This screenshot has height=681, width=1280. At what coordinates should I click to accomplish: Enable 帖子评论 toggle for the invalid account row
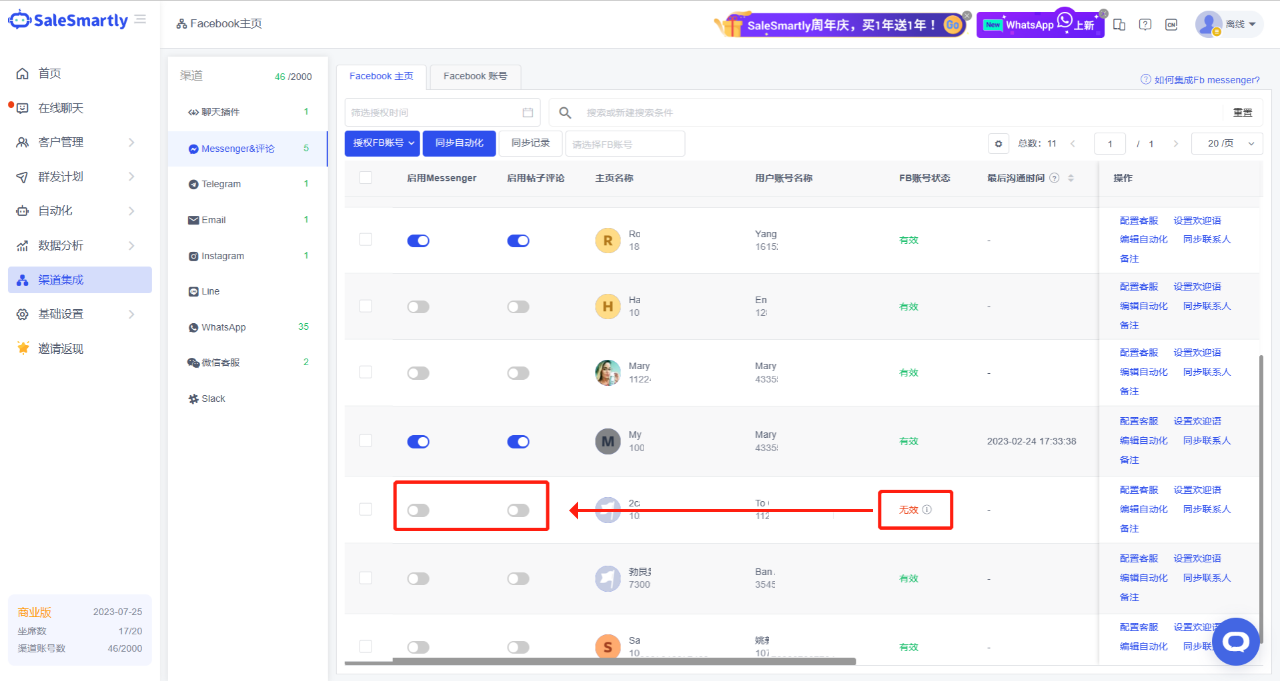click(518, 510)
